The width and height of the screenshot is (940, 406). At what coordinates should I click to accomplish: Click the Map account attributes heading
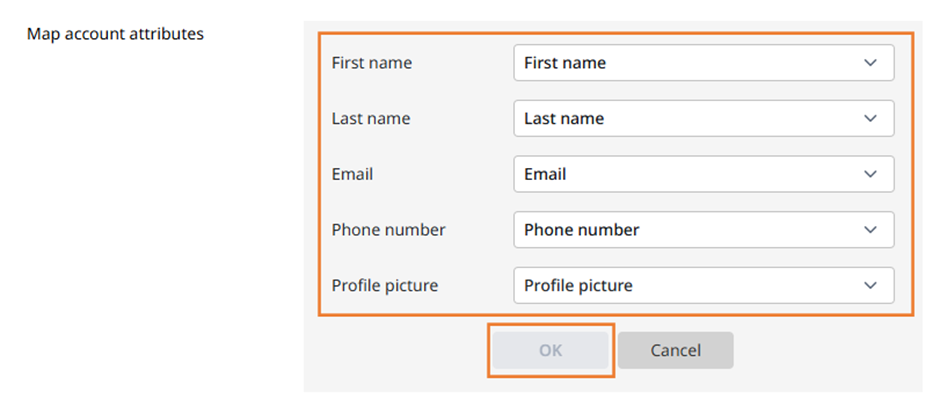point(115,34)
